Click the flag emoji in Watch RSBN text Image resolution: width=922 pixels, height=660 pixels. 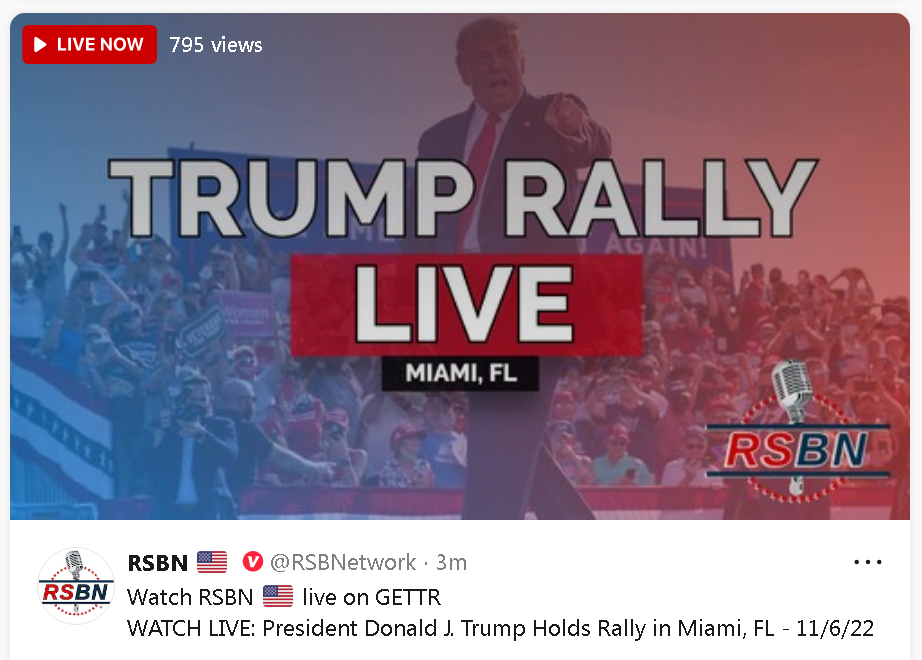(278, 596)
